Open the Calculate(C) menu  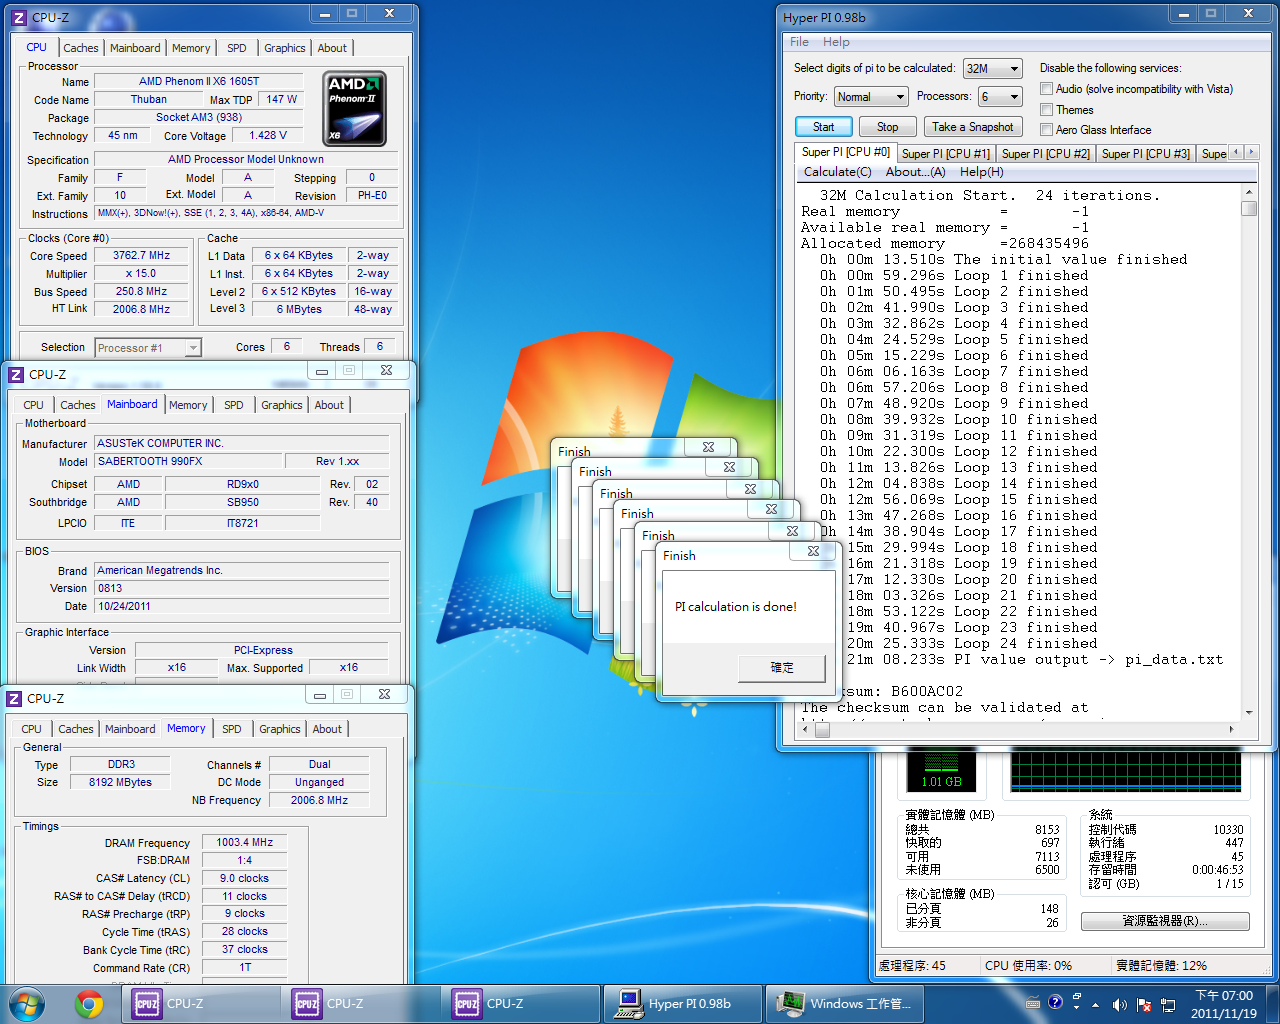838,172
